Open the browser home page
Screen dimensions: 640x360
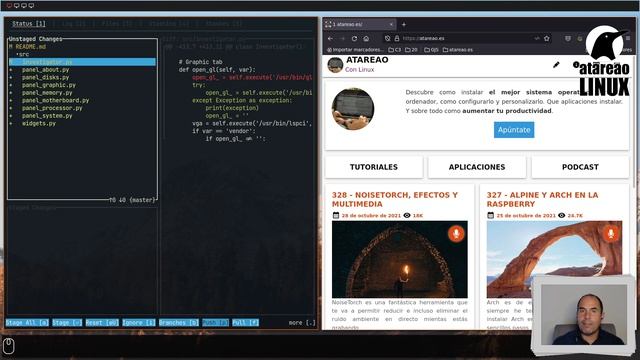366,38
